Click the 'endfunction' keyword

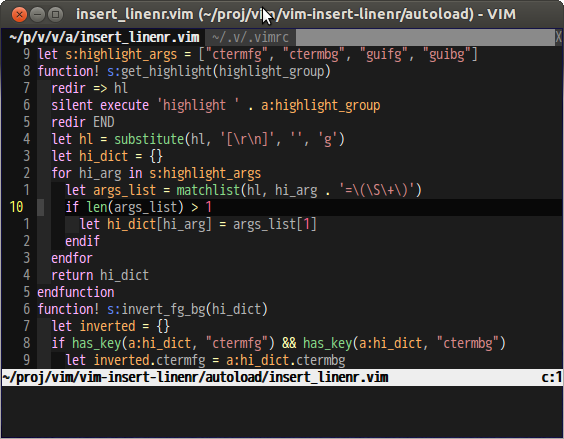click(x=76, y=292)
